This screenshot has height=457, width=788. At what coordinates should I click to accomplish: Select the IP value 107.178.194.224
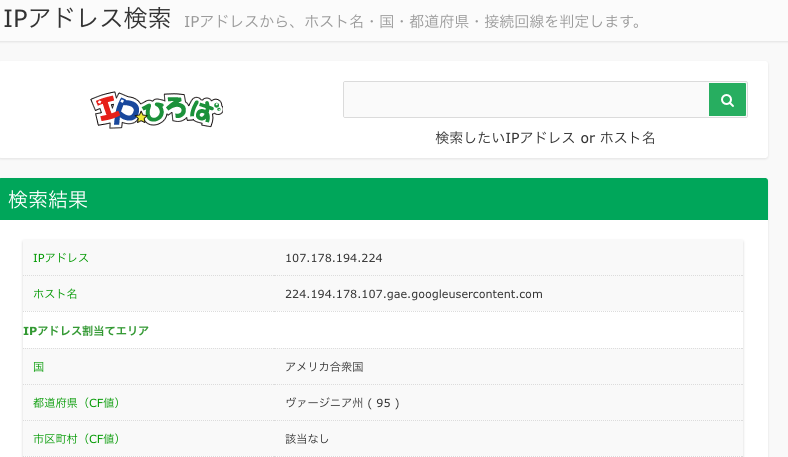point(334,258)
